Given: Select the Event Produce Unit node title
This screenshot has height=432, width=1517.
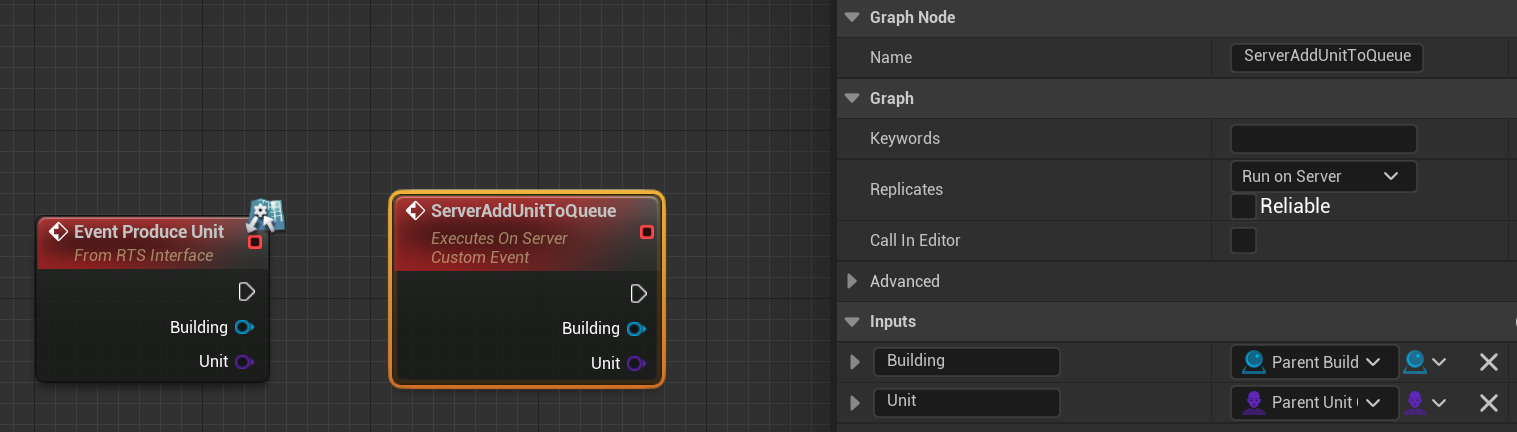Looking at the screenshot, I should (149, 231).
